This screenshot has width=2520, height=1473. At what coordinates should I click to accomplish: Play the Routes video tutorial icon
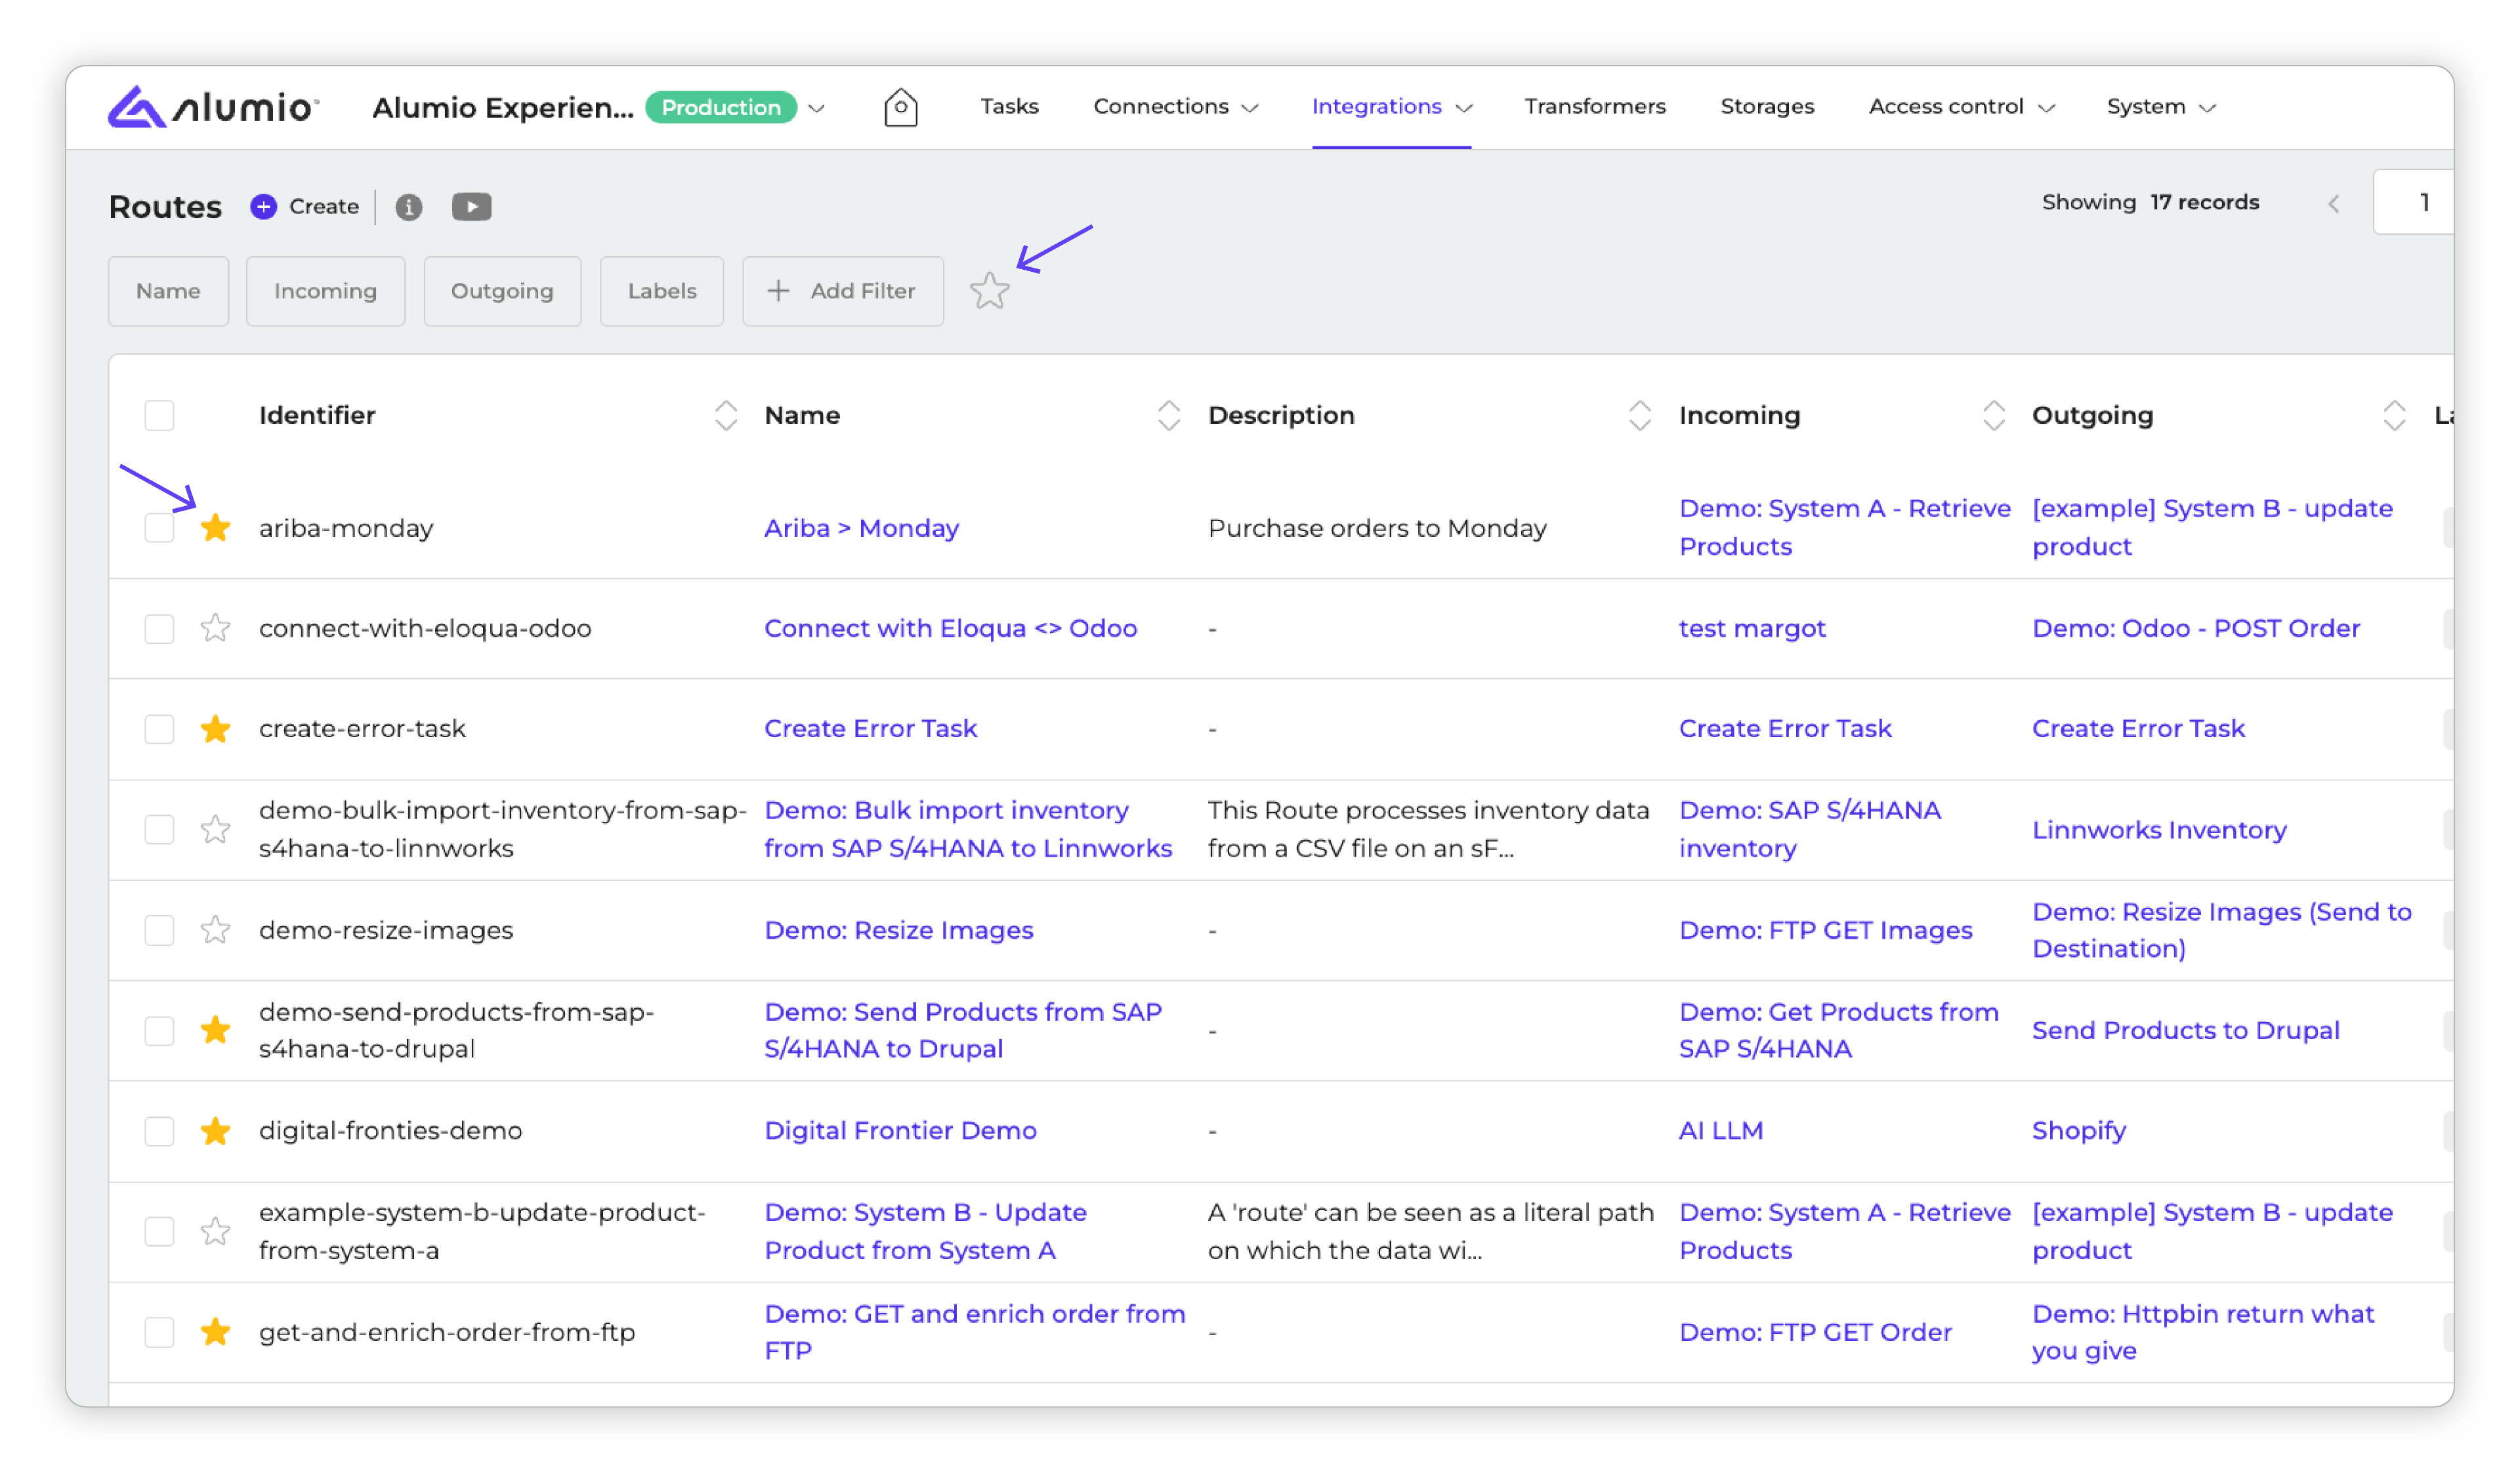tap(471, 206)
